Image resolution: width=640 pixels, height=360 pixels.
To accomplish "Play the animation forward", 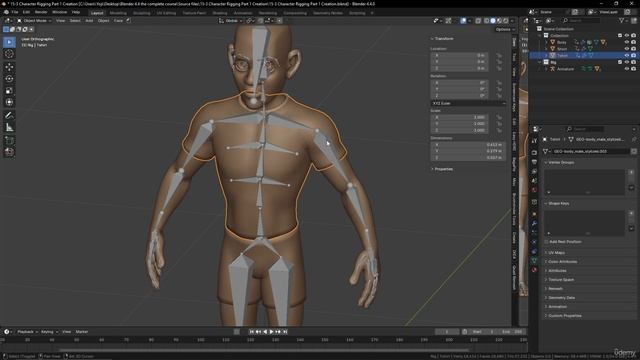I will click(271, 332).
